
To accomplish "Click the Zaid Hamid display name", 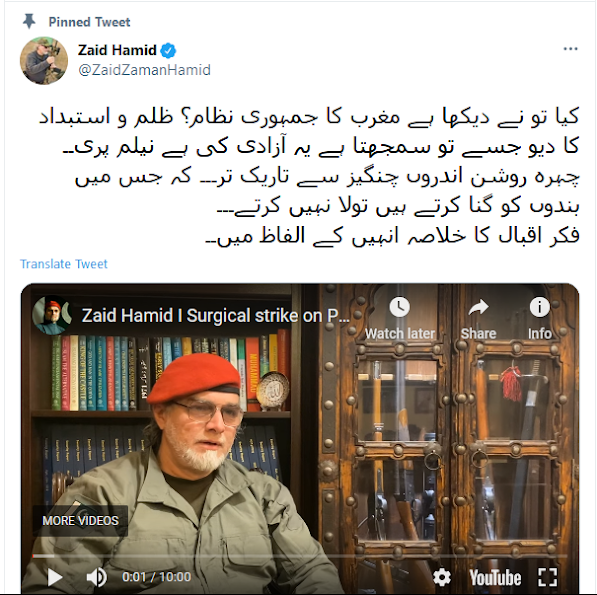I will [117, 50].
